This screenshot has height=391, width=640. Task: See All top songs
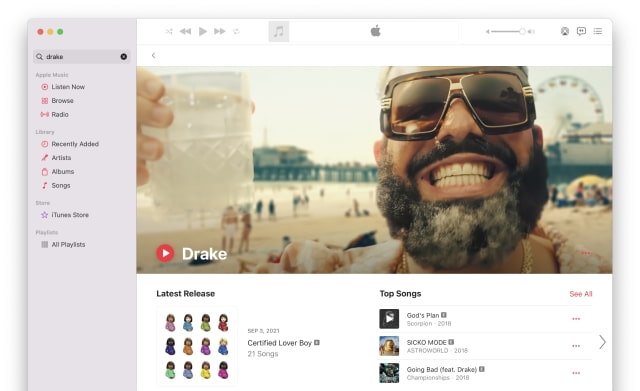click(x=580, y=294)
